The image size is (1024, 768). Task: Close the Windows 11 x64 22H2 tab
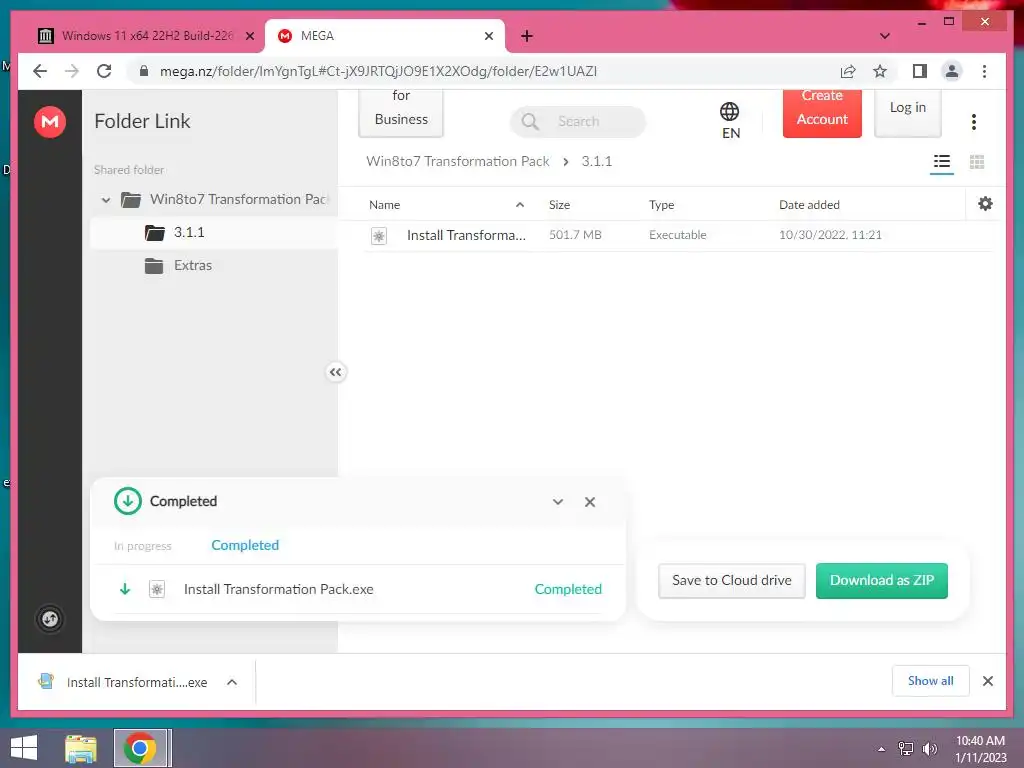click(x=249, y=36)
